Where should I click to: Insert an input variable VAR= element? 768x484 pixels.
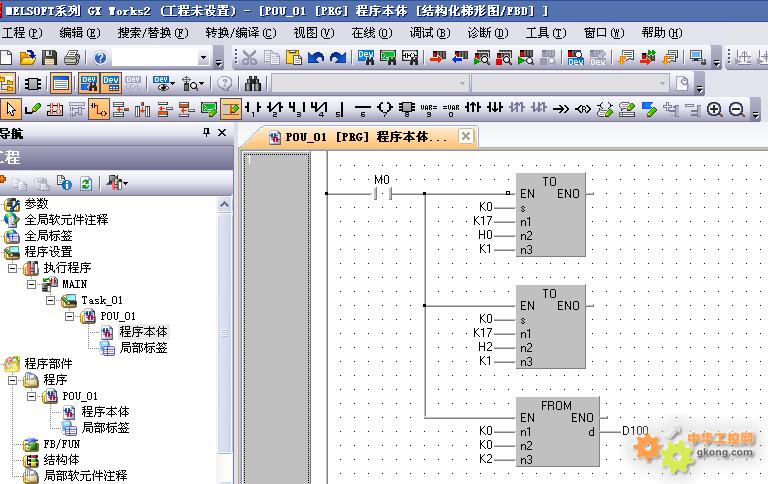point(429,109)
